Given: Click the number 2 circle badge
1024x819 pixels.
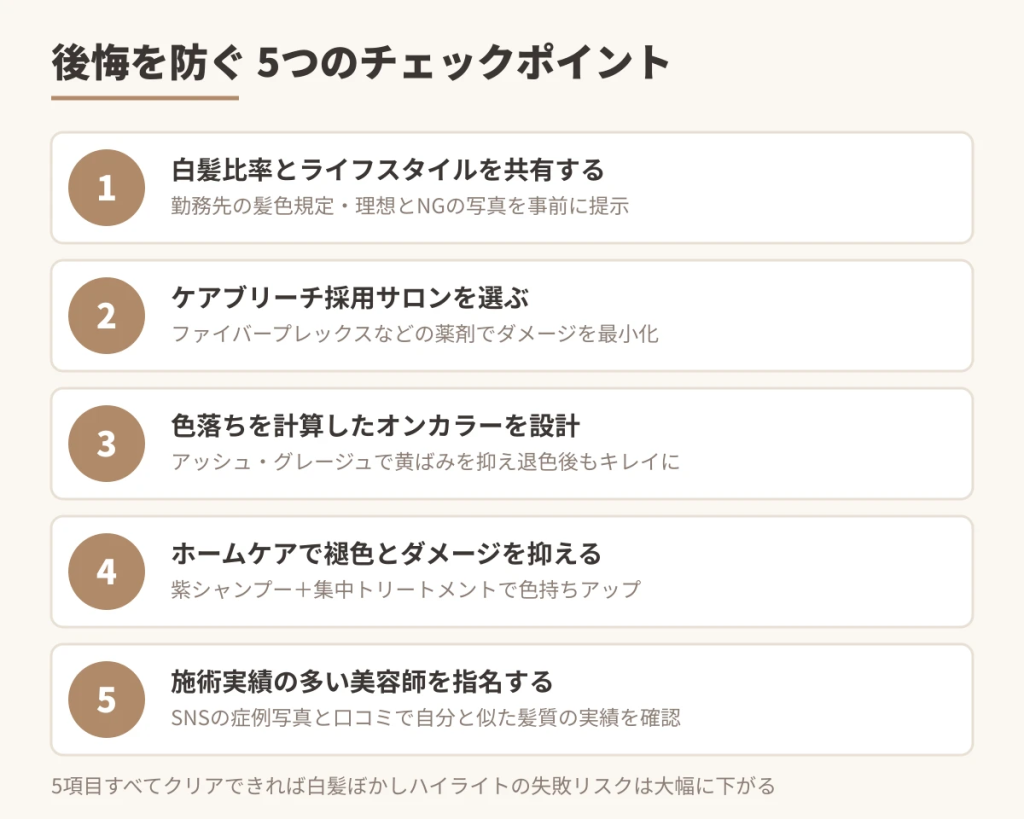Looking at the screenshot, I should tap(106, 316).
